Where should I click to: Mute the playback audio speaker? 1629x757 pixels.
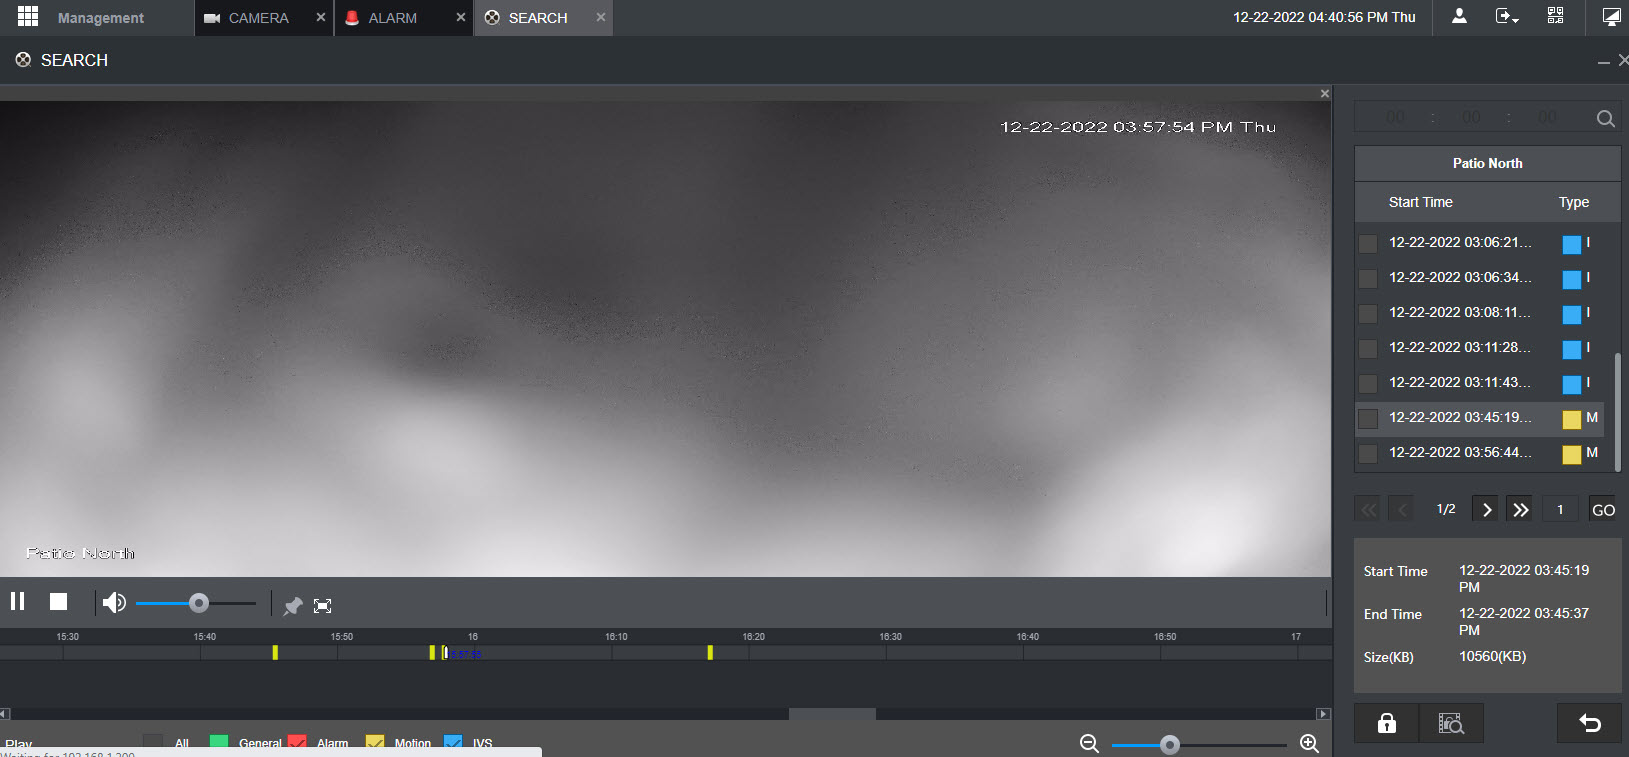click(x=114, y=602)
